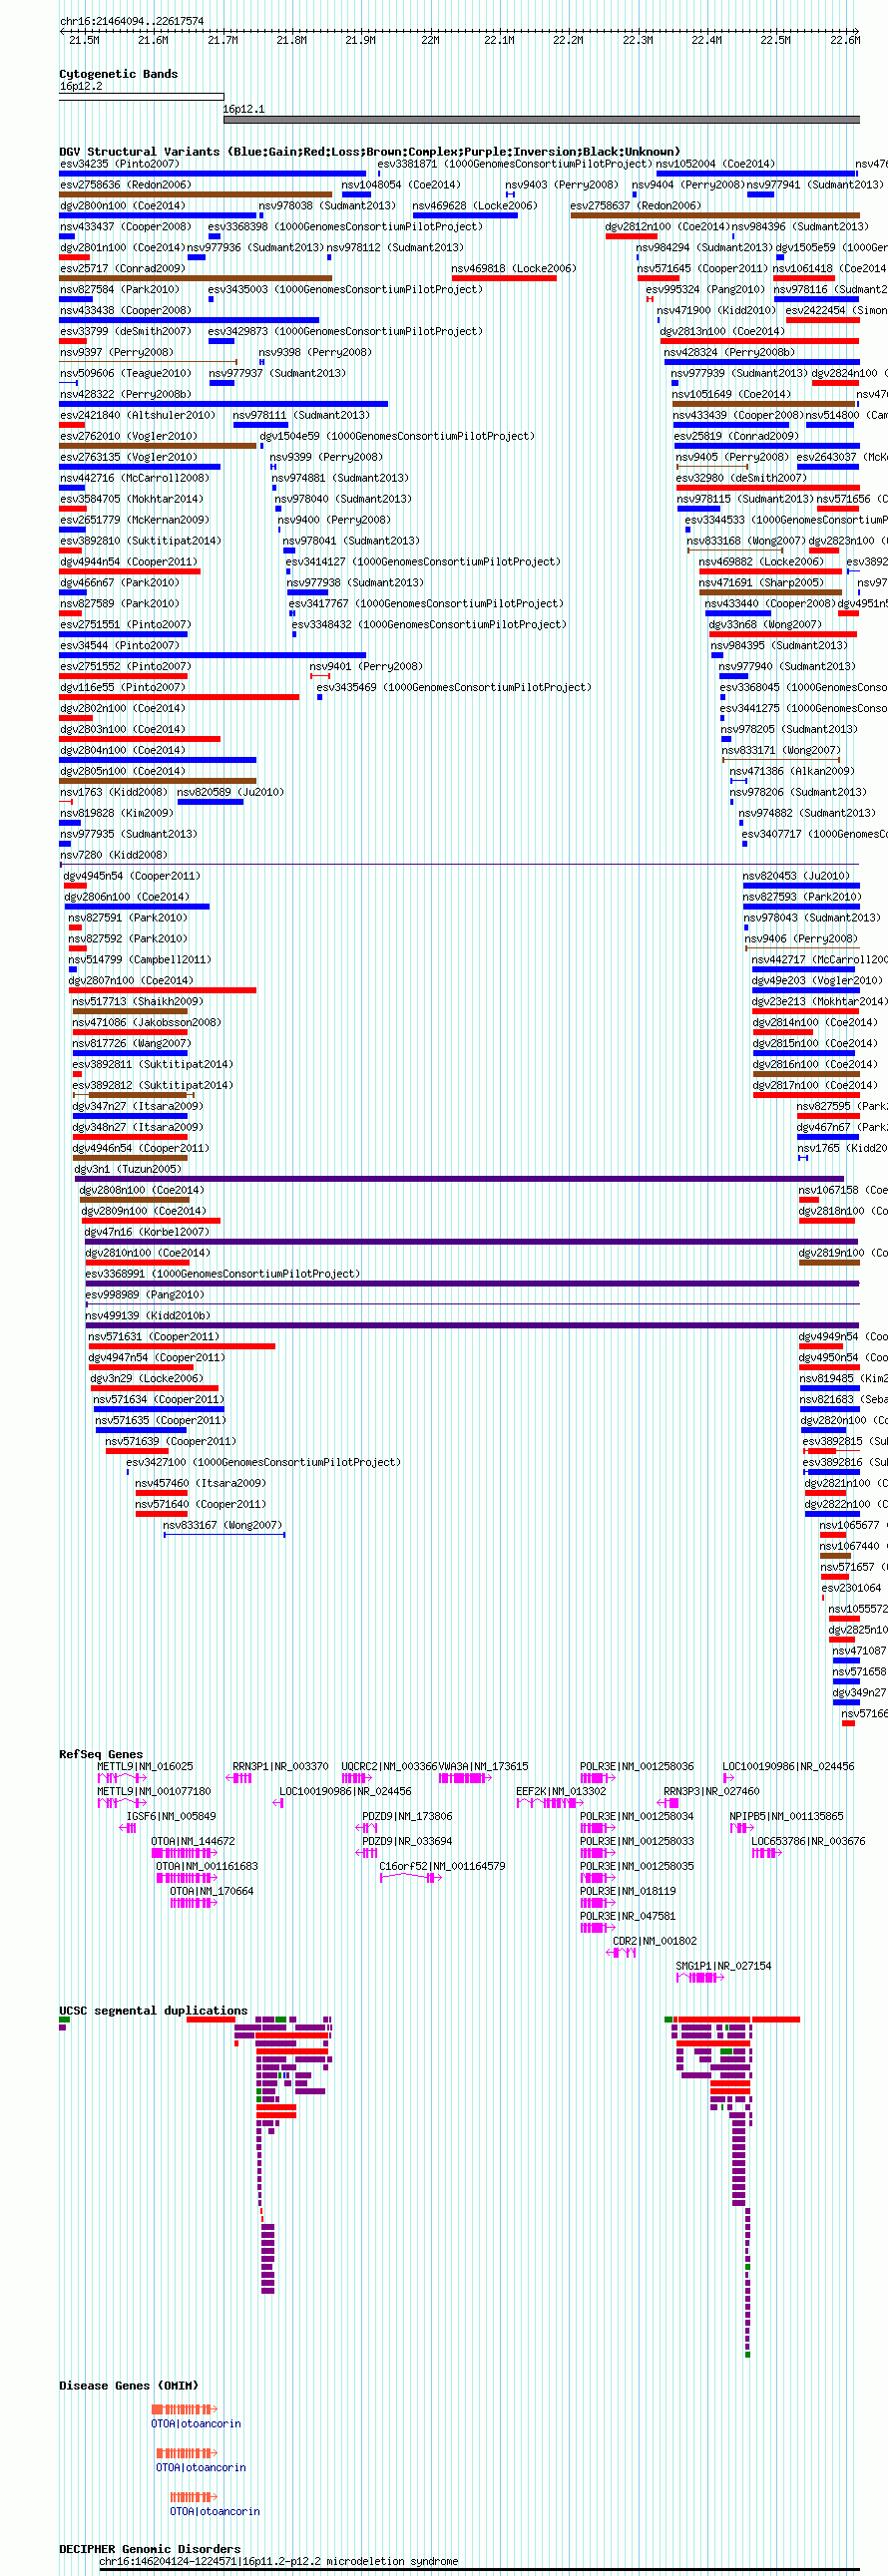The height and width of the screenshot is (2576, 888).
Task: Open variant nsv7280 (Kidd2008)
Action: point(113,856)
